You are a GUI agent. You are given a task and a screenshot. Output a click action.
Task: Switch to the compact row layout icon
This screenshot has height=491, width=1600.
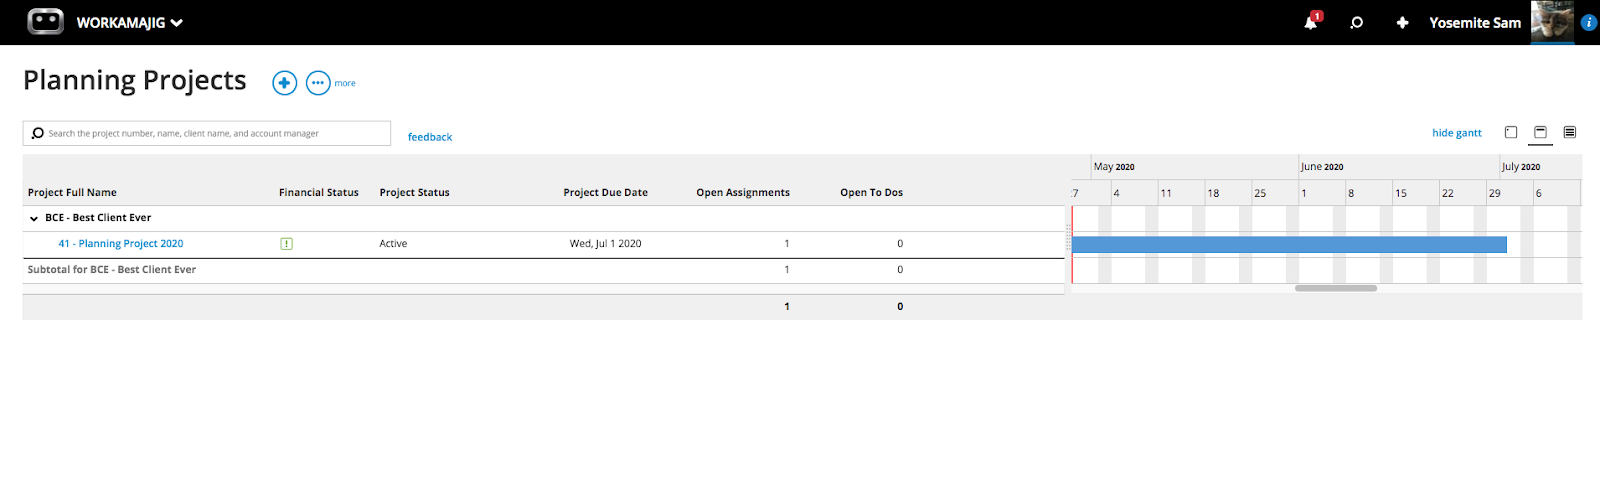pos(1511,132)
